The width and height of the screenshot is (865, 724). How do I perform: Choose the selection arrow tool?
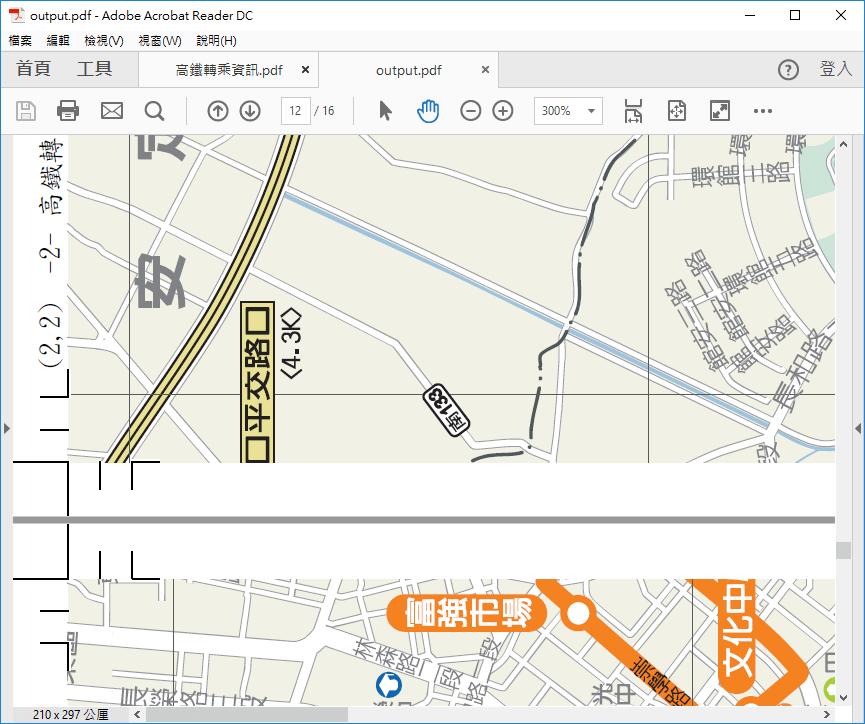(x=385, y=111)
